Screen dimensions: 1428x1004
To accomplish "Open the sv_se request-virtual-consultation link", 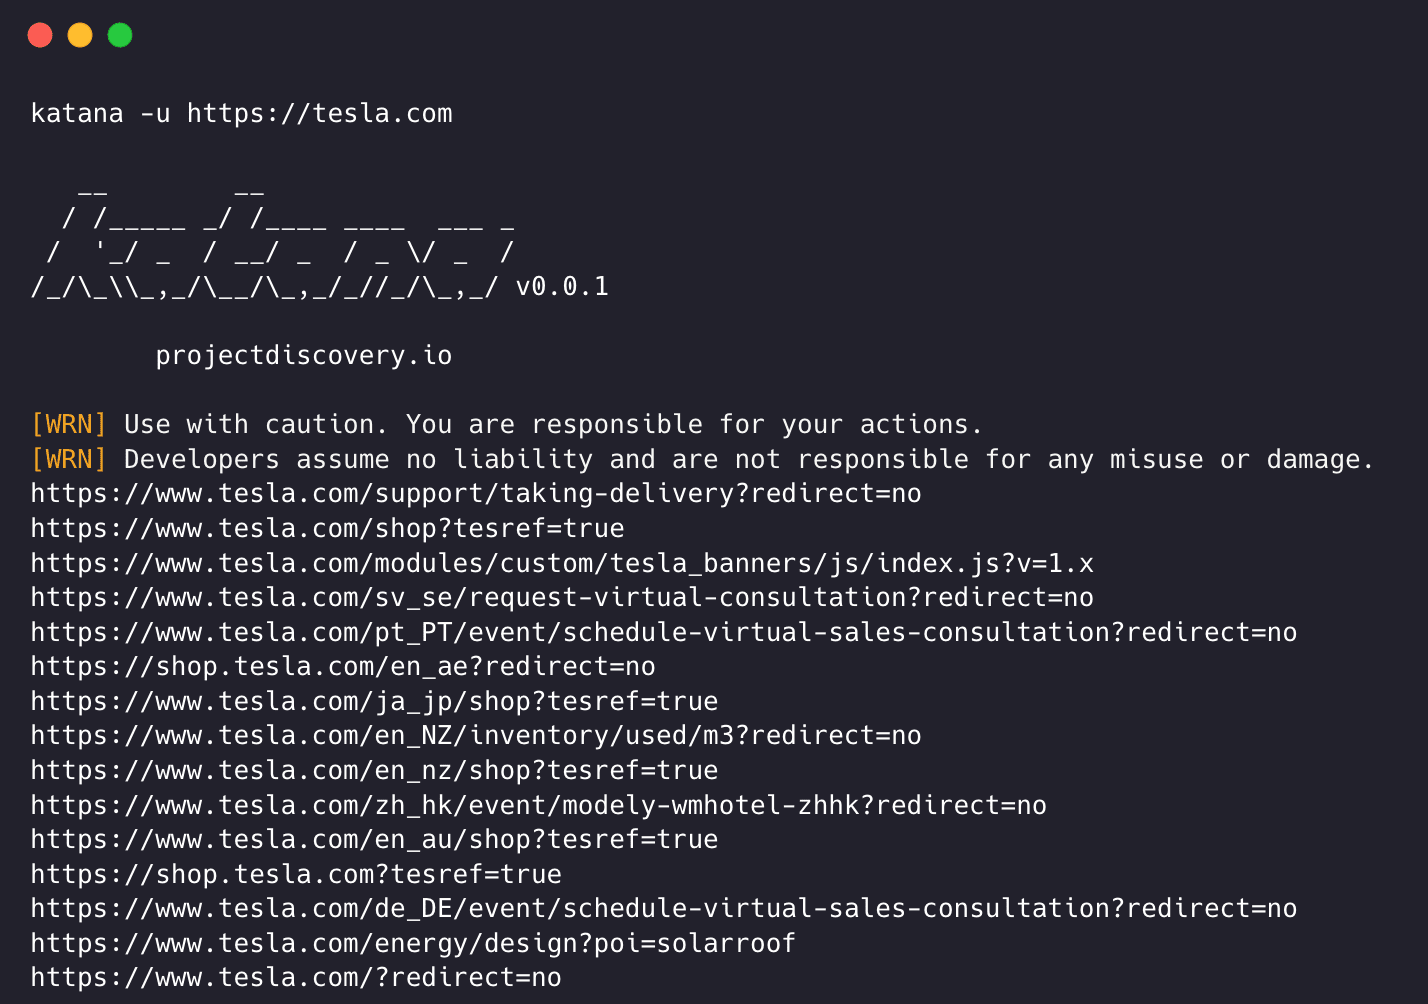I will [562, 598].
